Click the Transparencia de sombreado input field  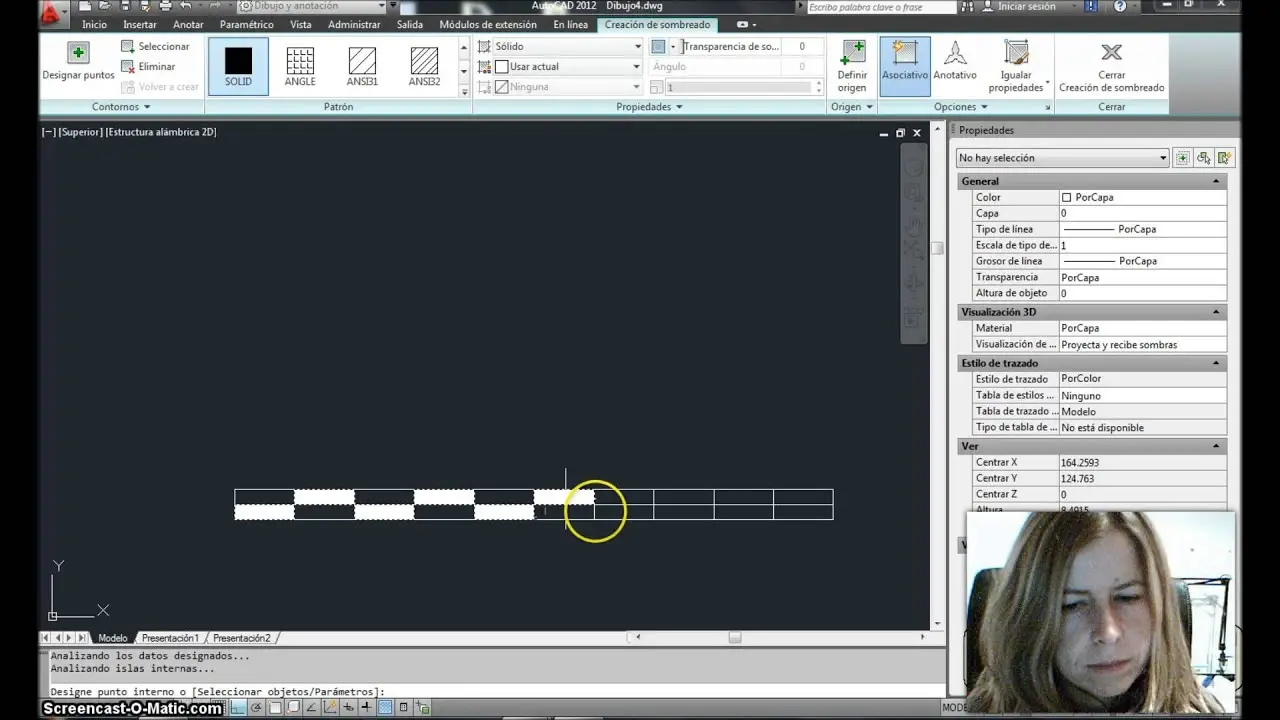click(800, 46)
